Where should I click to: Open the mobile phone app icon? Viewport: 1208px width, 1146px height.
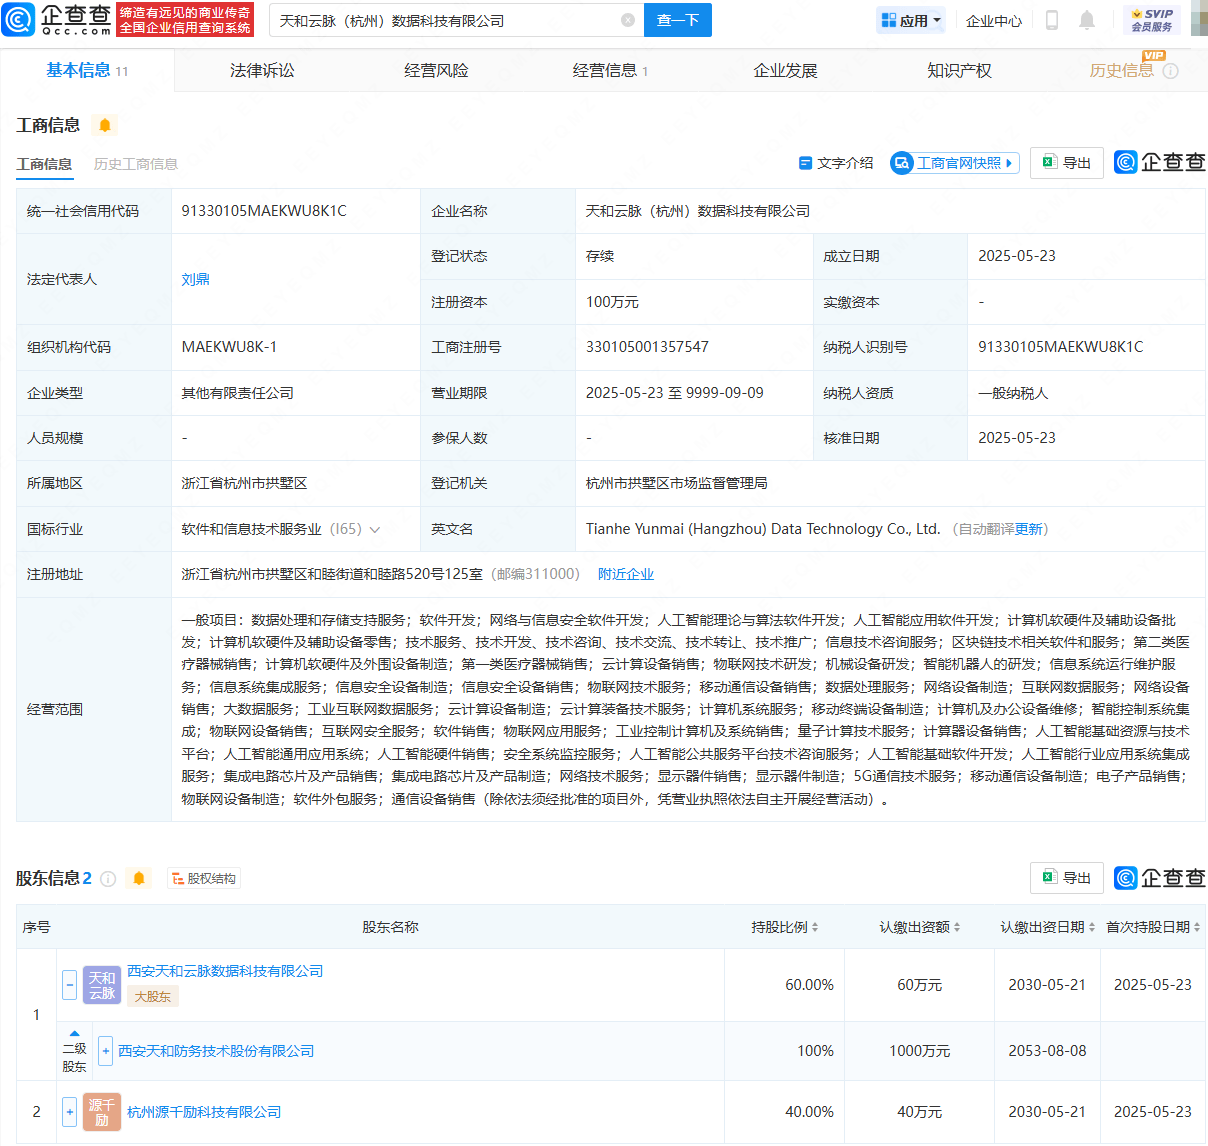coord(1052,20)
